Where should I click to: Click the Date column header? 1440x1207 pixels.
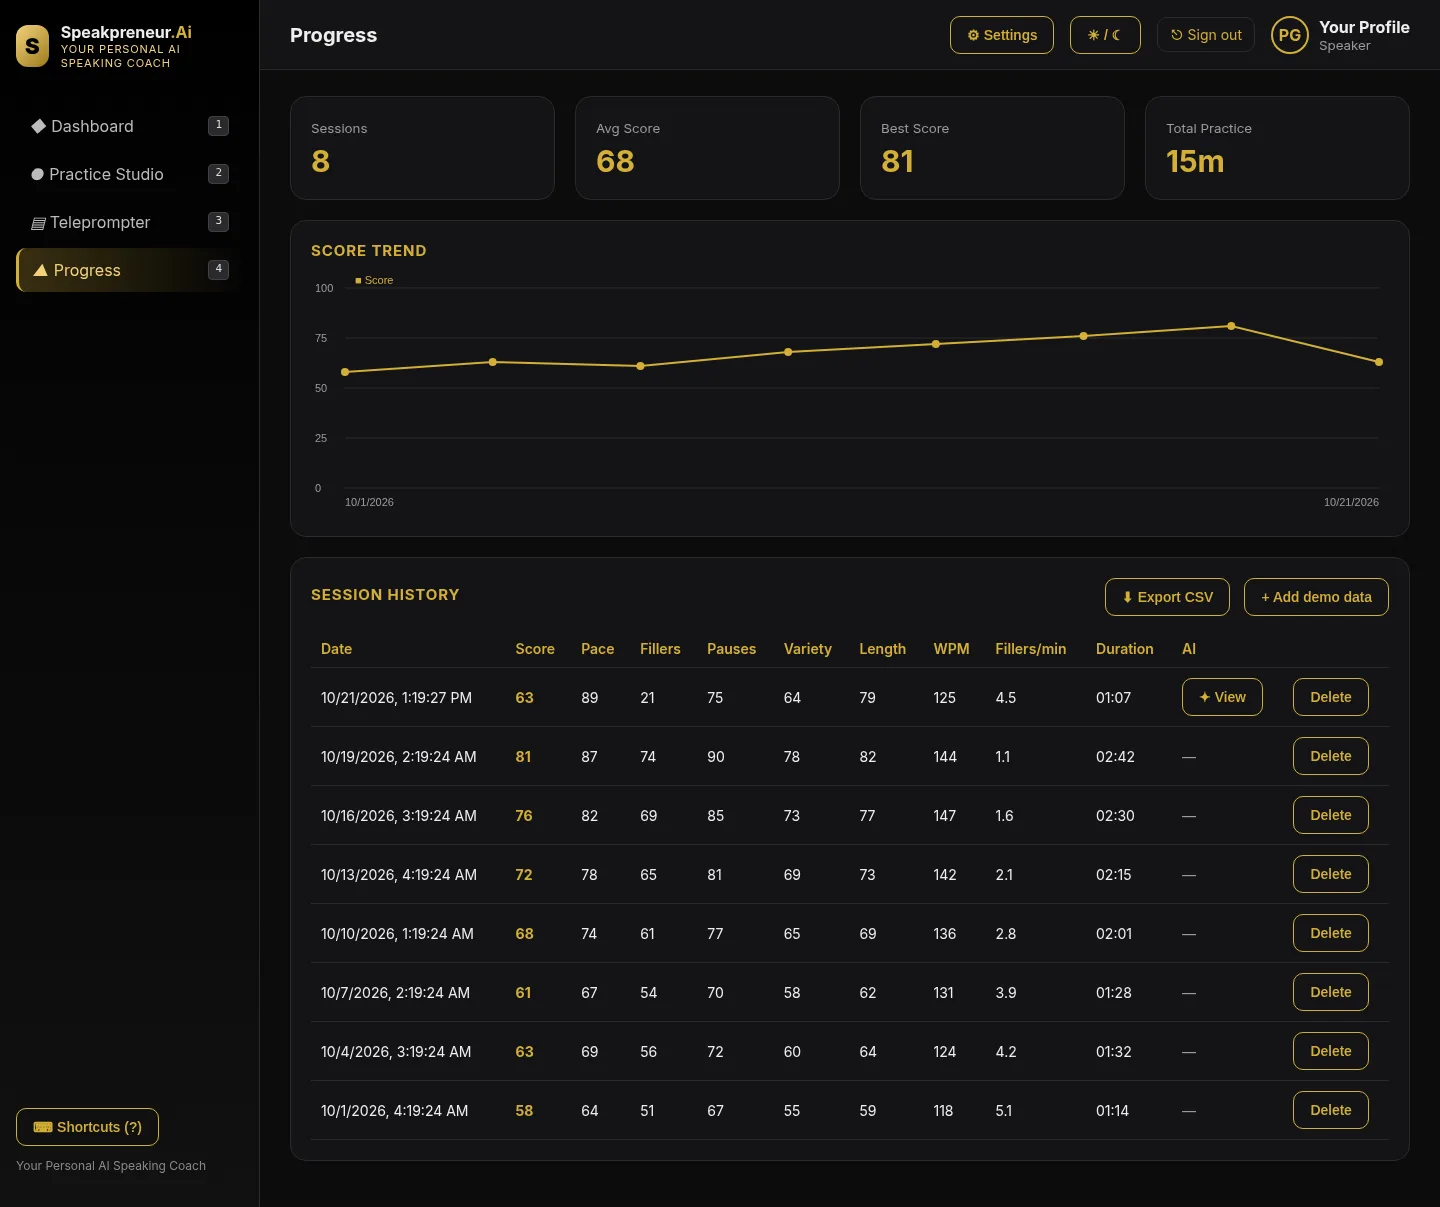click(336, 649)
